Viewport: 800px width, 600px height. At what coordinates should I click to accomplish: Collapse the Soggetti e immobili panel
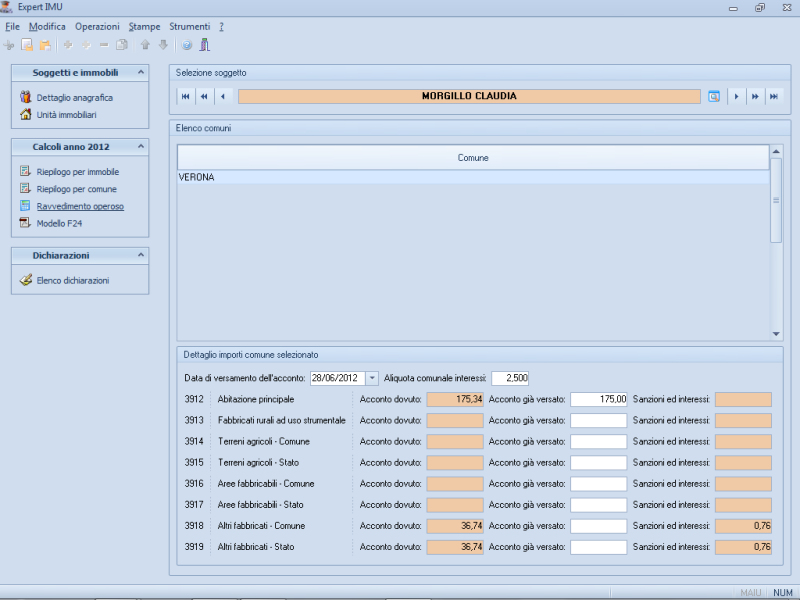(141, 72)
